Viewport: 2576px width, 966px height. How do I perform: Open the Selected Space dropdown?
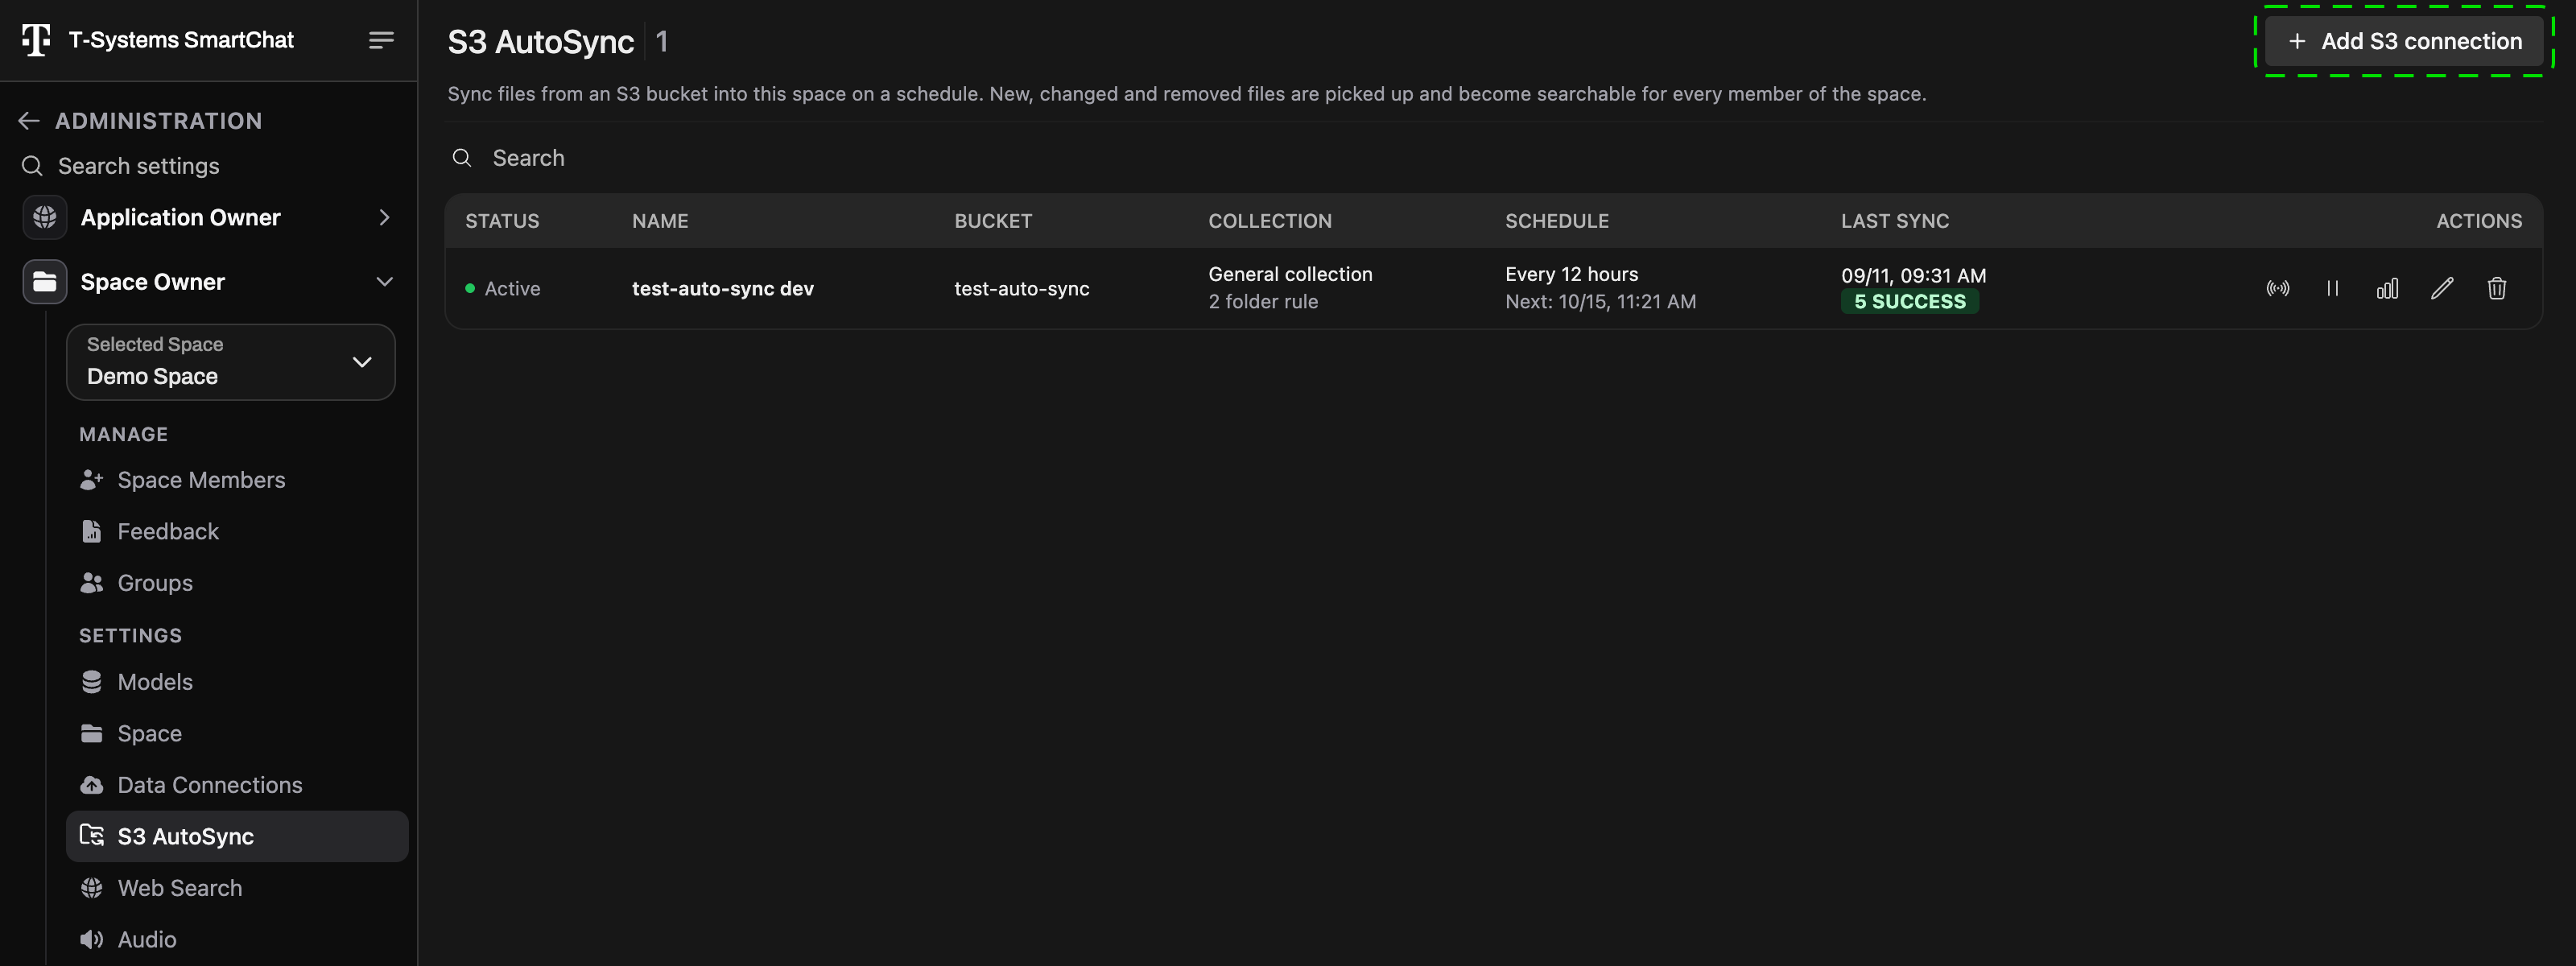[231, 361]
